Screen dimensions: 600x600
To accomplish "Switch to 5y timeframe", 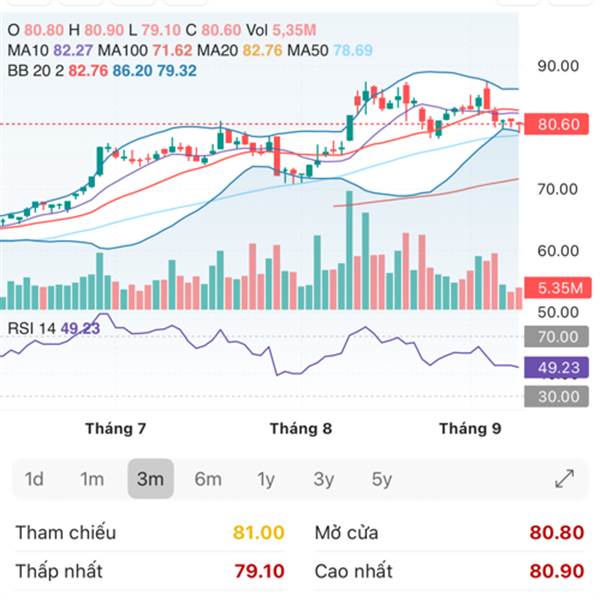I will click(382, 479).
